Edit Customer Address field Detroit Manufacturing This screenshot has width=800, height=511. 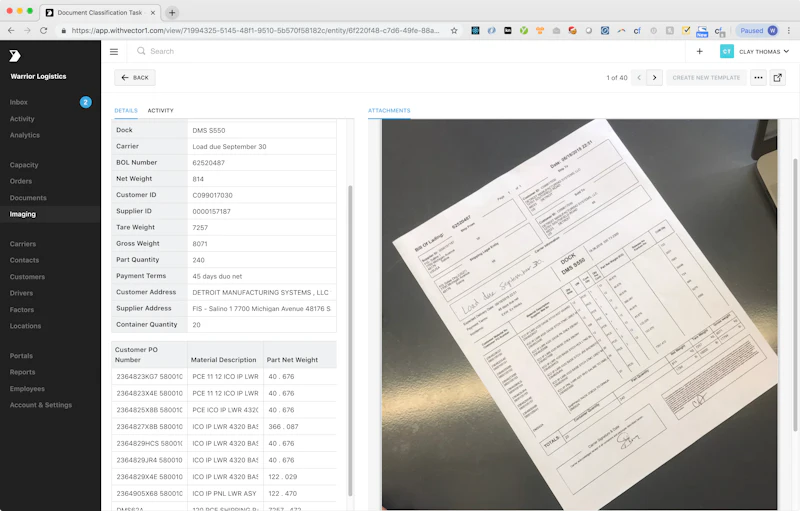(x=262, y=292)
